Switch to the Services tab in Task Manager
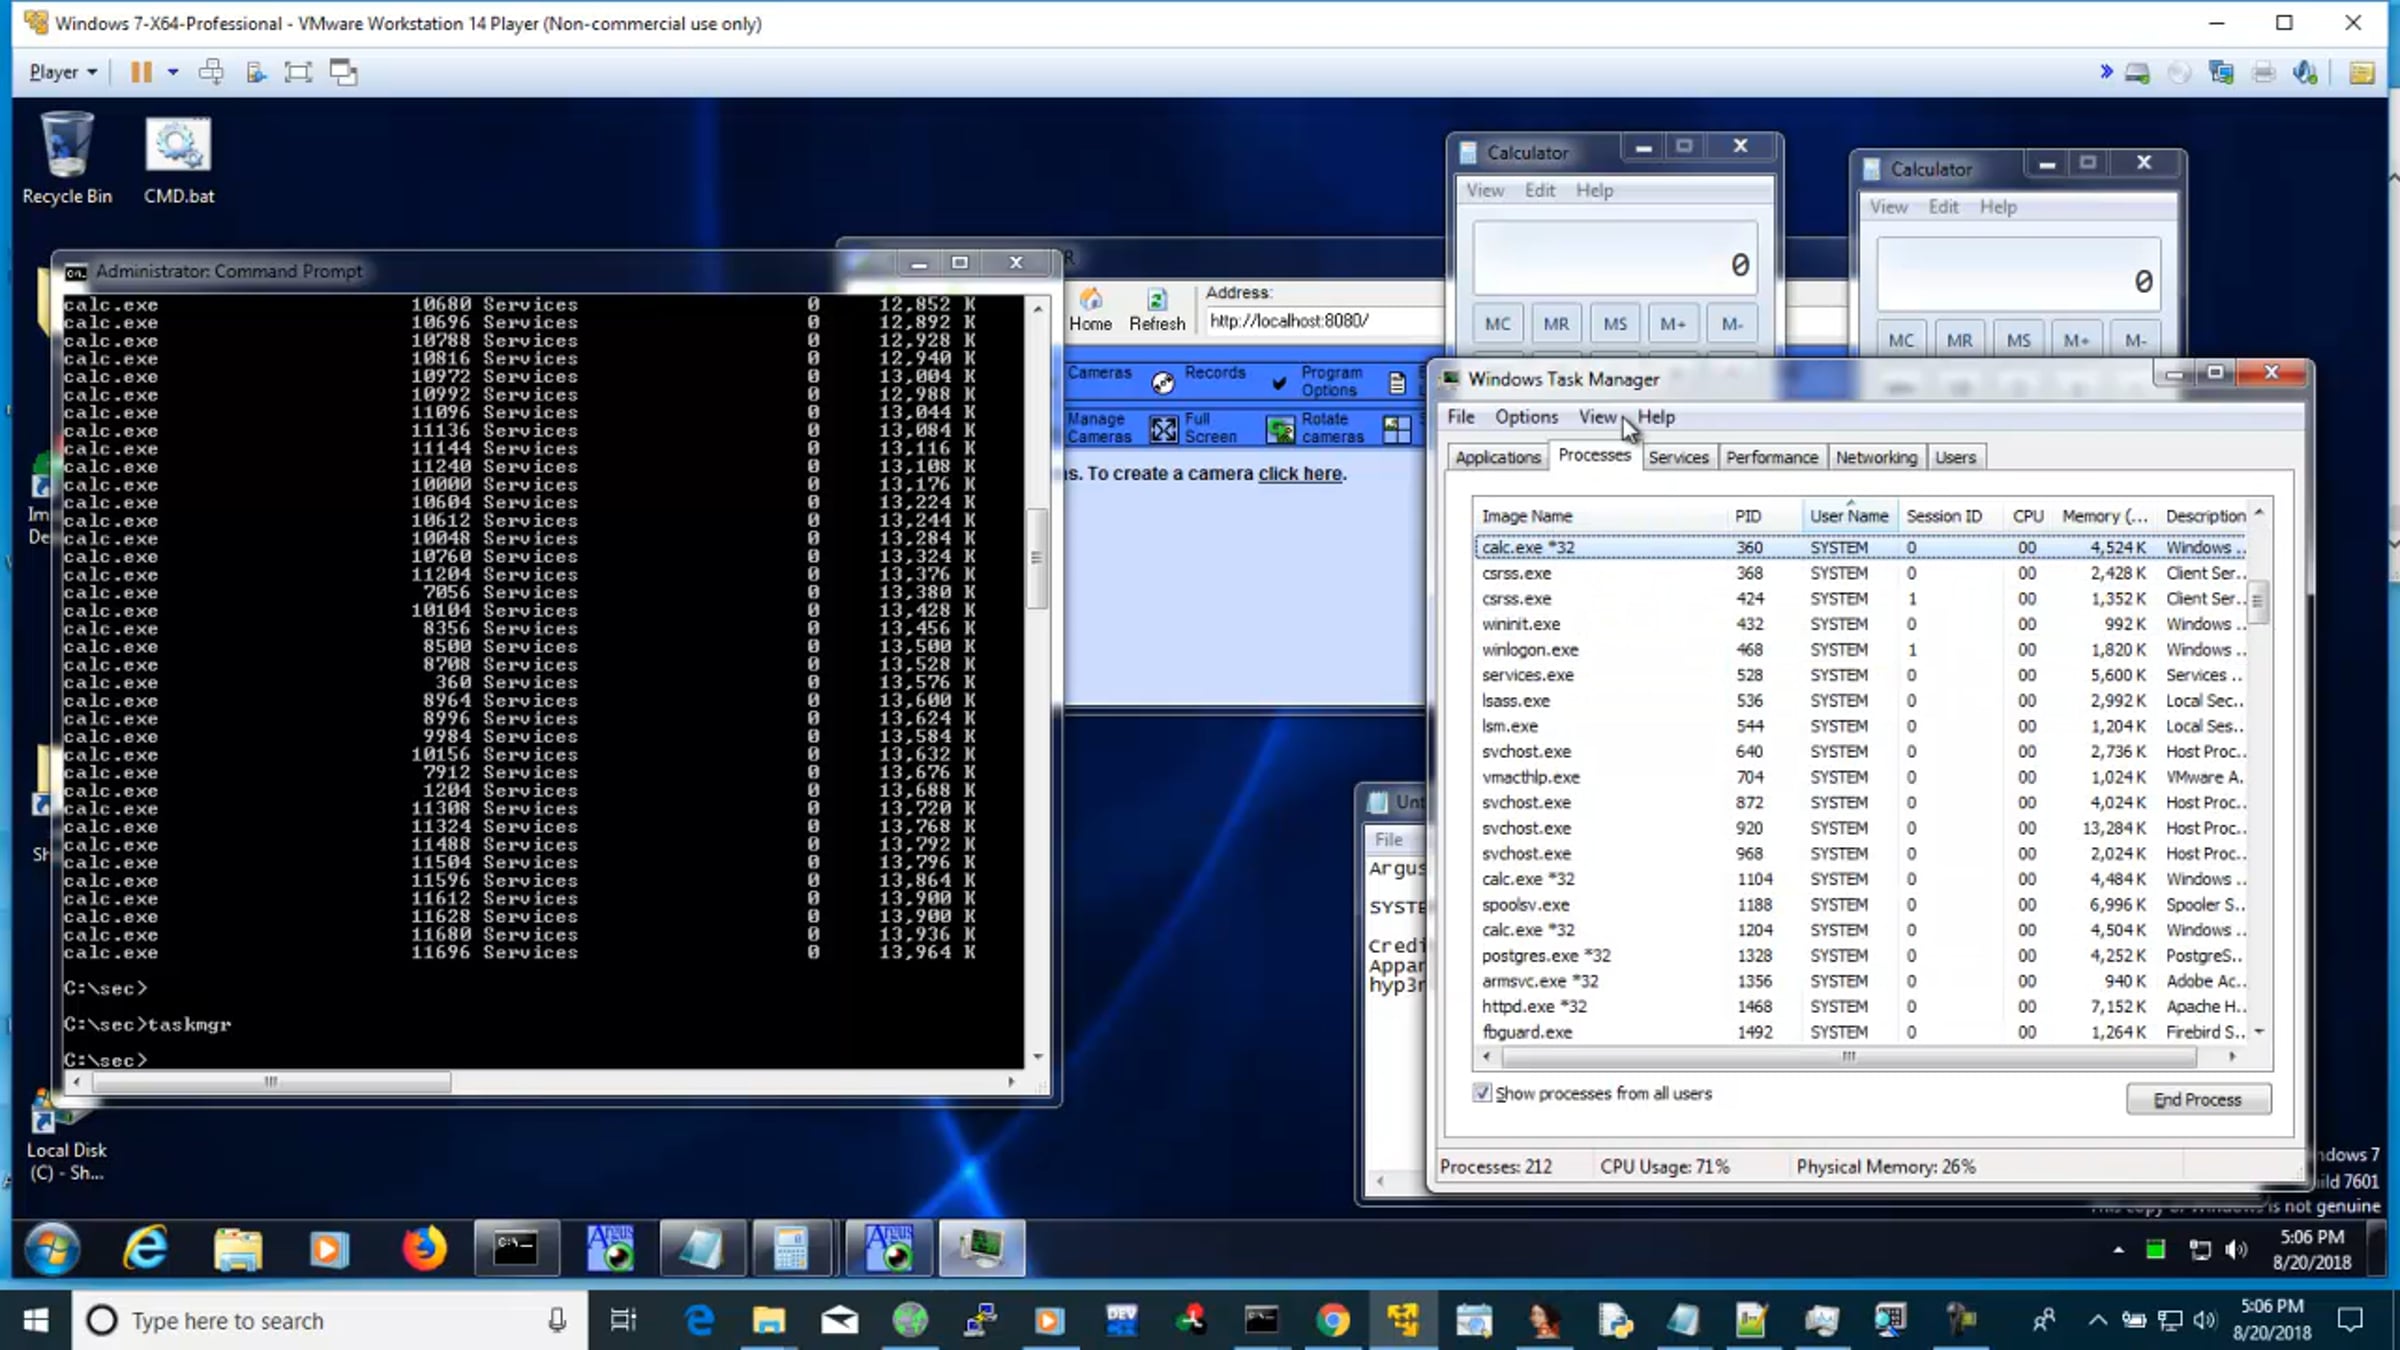2400x1350 pixels. pyautogui.click(x=1678, y=457)
